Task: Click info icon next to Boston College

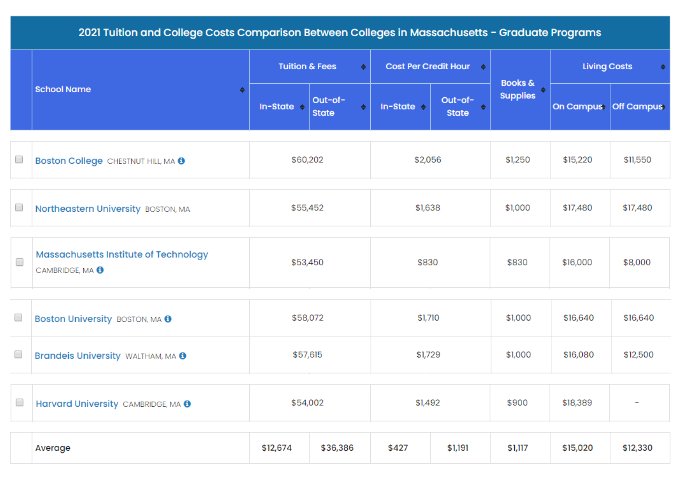Action: point(182,161)
